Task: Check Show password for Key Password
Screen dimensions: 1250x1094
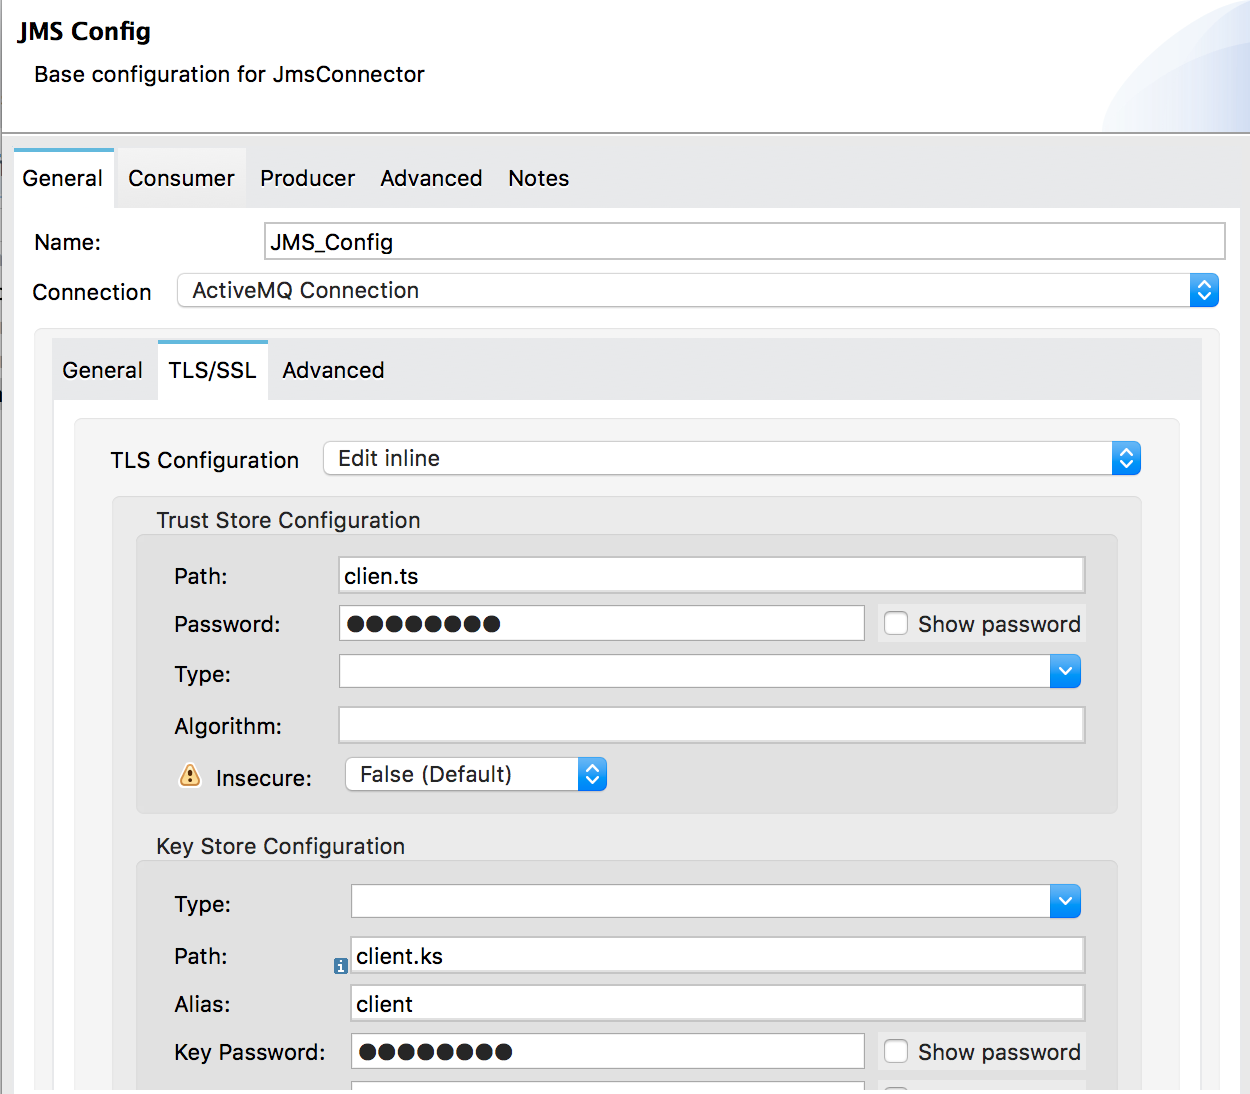Action: click(896, 1052)
